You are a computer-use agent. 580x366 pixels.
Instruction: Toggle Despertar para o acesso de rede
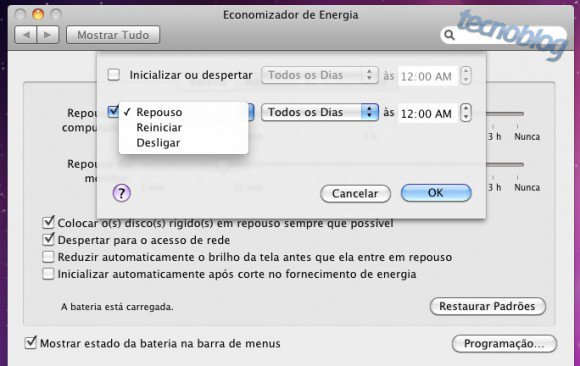tap(48, 239)
